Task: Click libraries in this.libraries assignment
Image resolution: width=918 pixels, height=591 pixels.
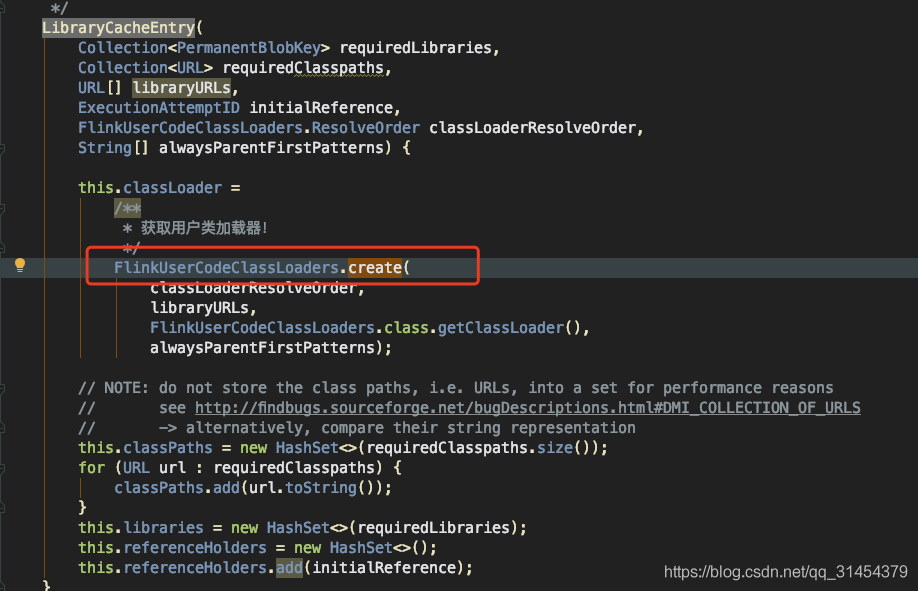Action: pyautogui.click(x=163, y=528)
